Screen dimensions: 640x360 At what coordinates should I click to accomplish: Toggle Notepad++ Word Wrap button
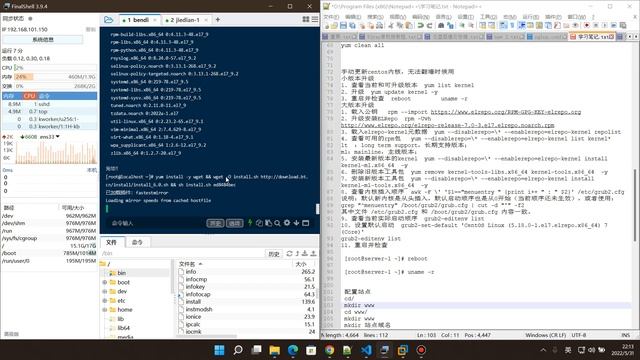(x=503, y=26)
